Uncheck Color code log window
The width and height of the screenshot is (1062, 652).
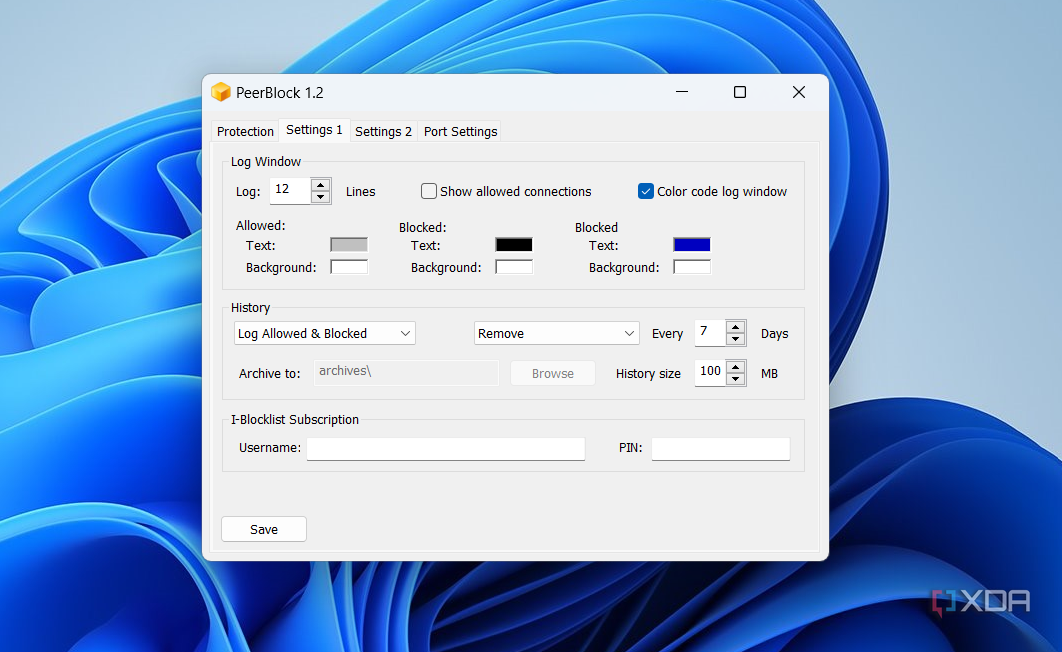tap(646, 191)
